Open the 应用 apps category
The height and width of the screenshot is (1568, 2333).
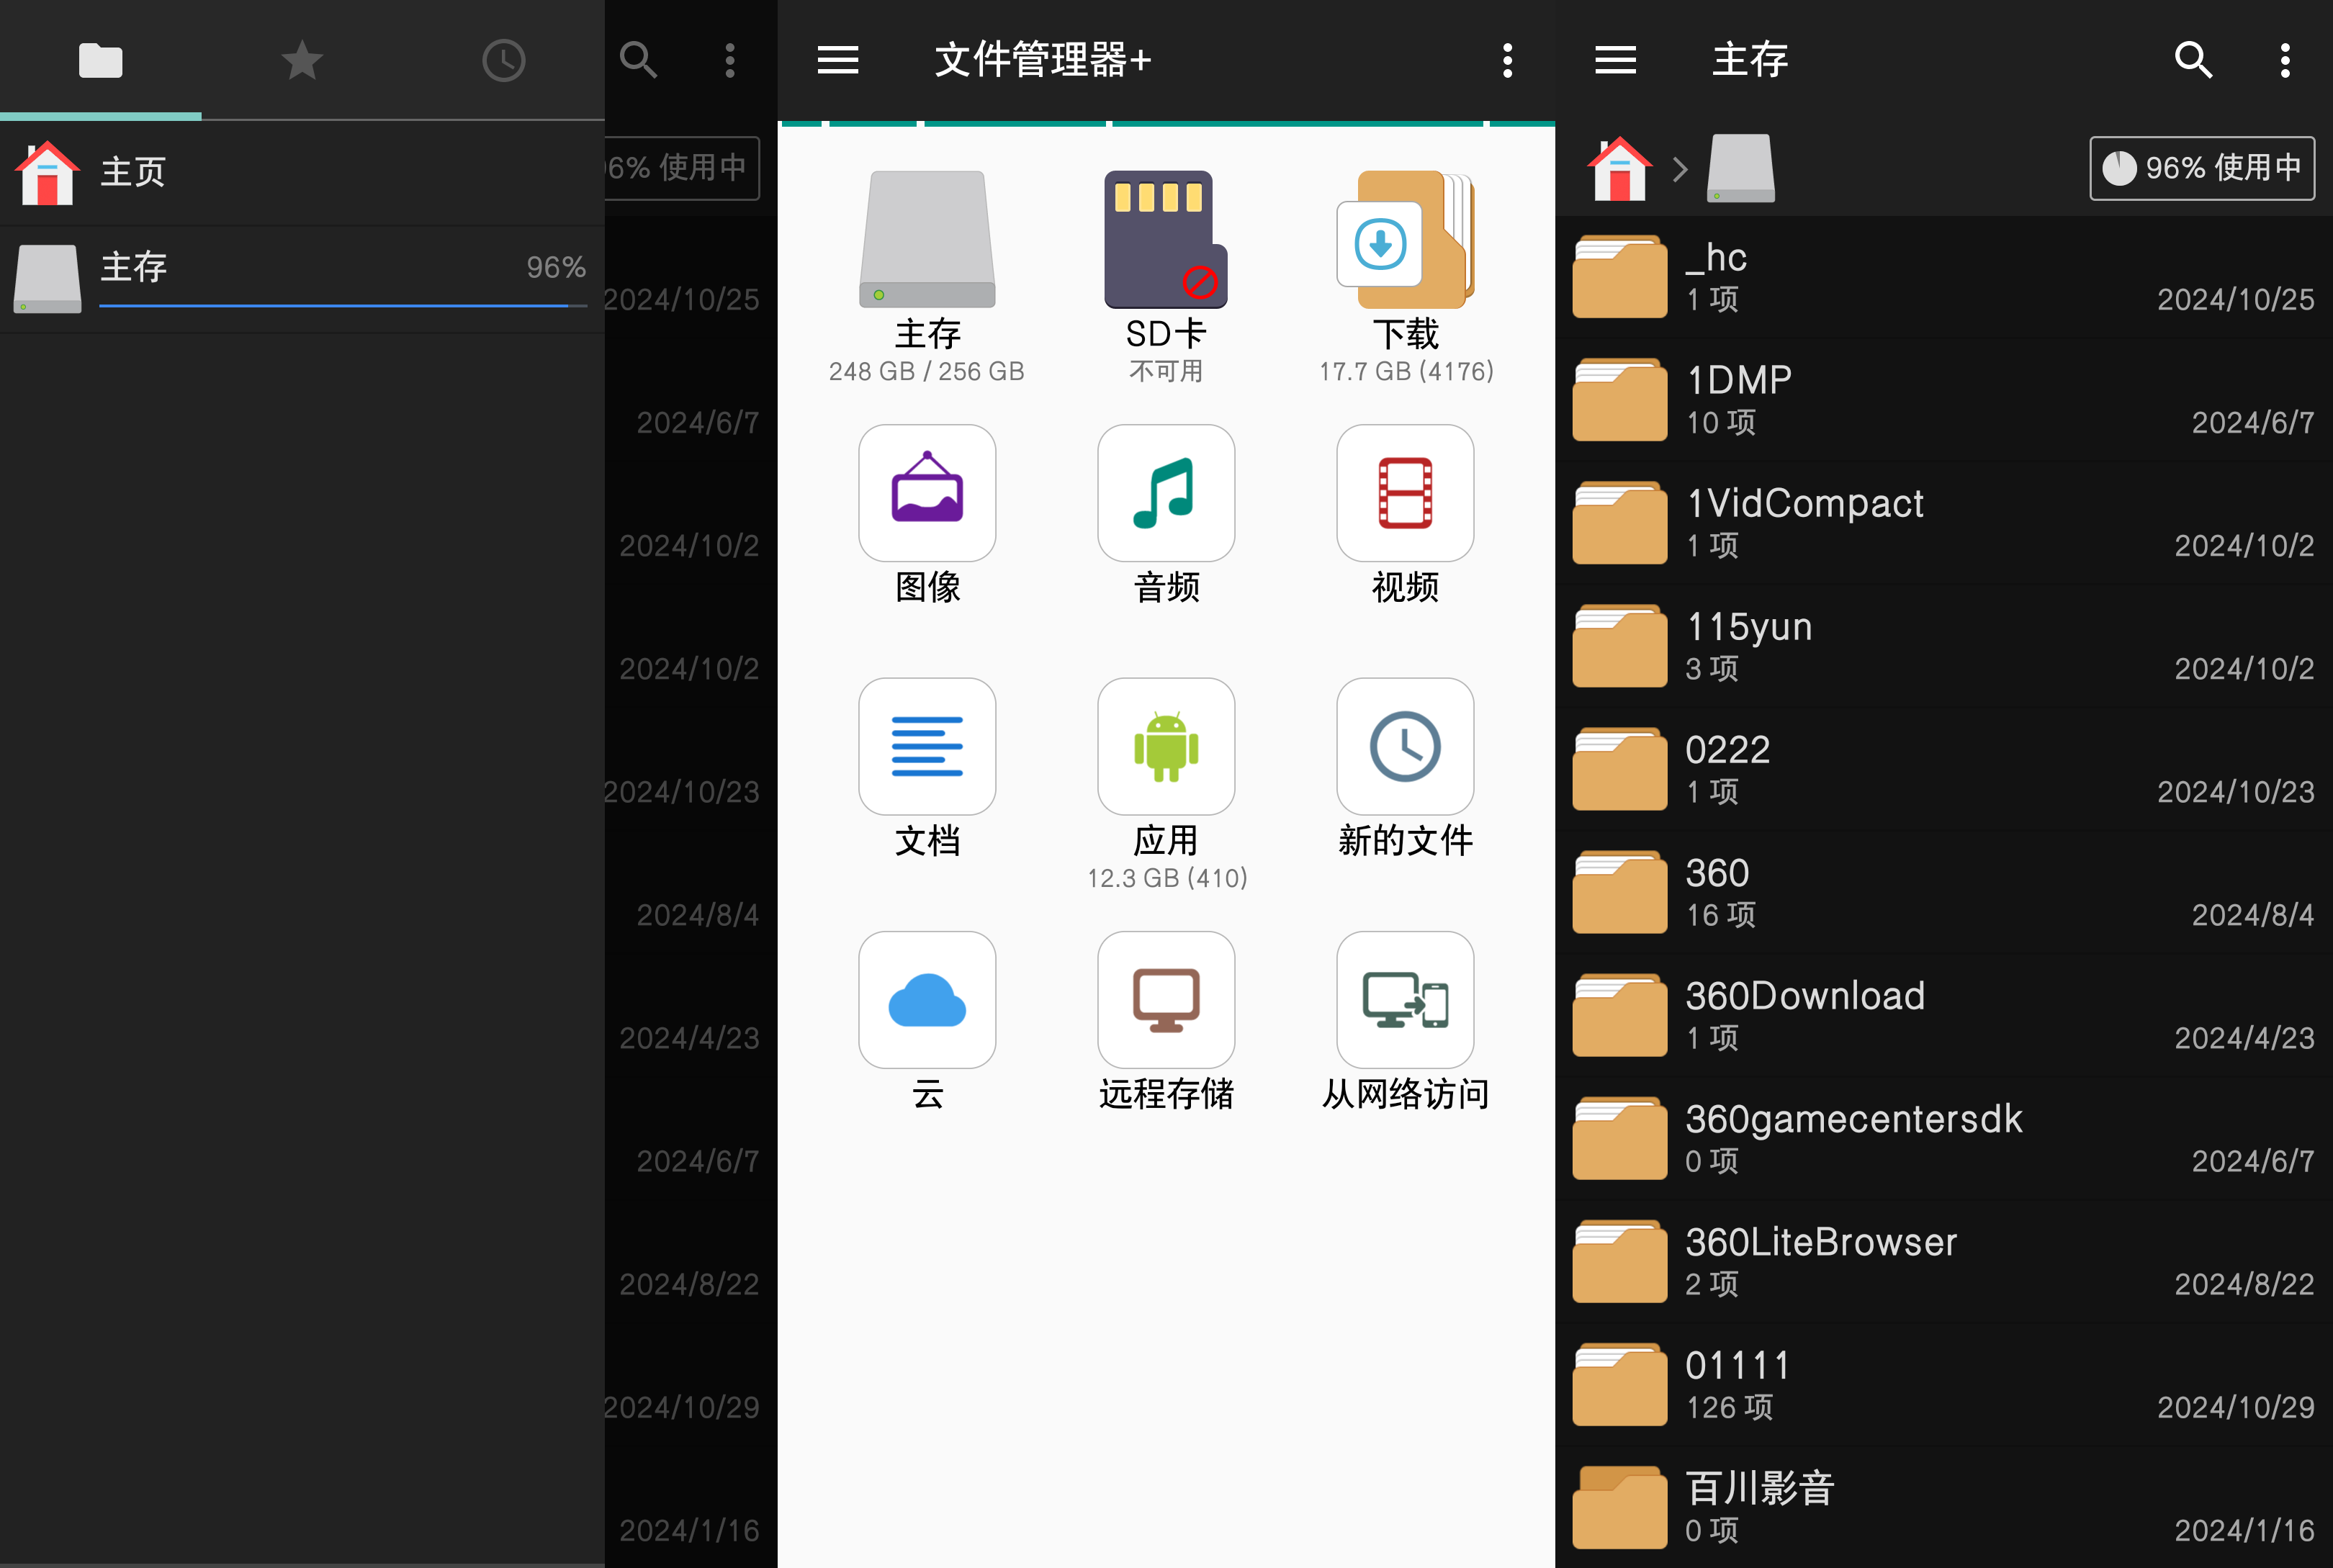click(1165, 747)
